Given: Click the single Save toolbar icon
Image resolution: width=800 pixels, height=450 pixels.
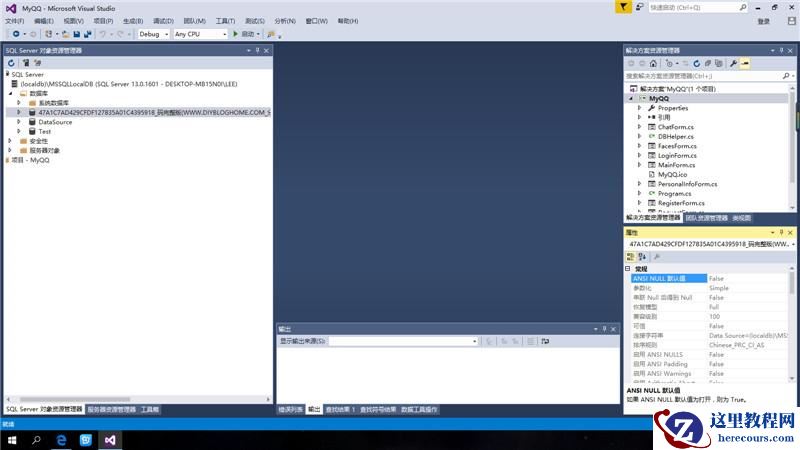Looking at the screenshot, I should click(x=77, y=34).
